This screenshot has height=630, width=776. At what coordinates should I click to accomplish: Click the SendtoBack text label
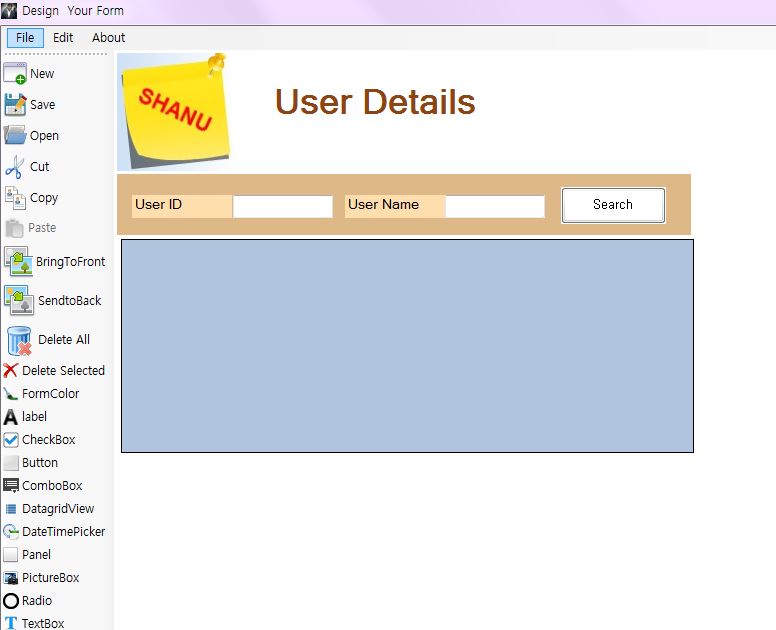(69, 300)
